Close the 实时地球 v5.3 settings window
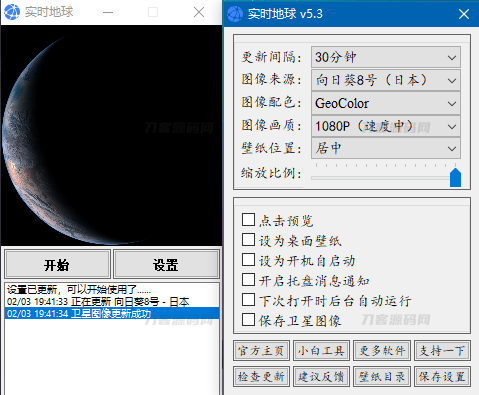Viewport: 479px width, 395px height. (x=464, y=14)
